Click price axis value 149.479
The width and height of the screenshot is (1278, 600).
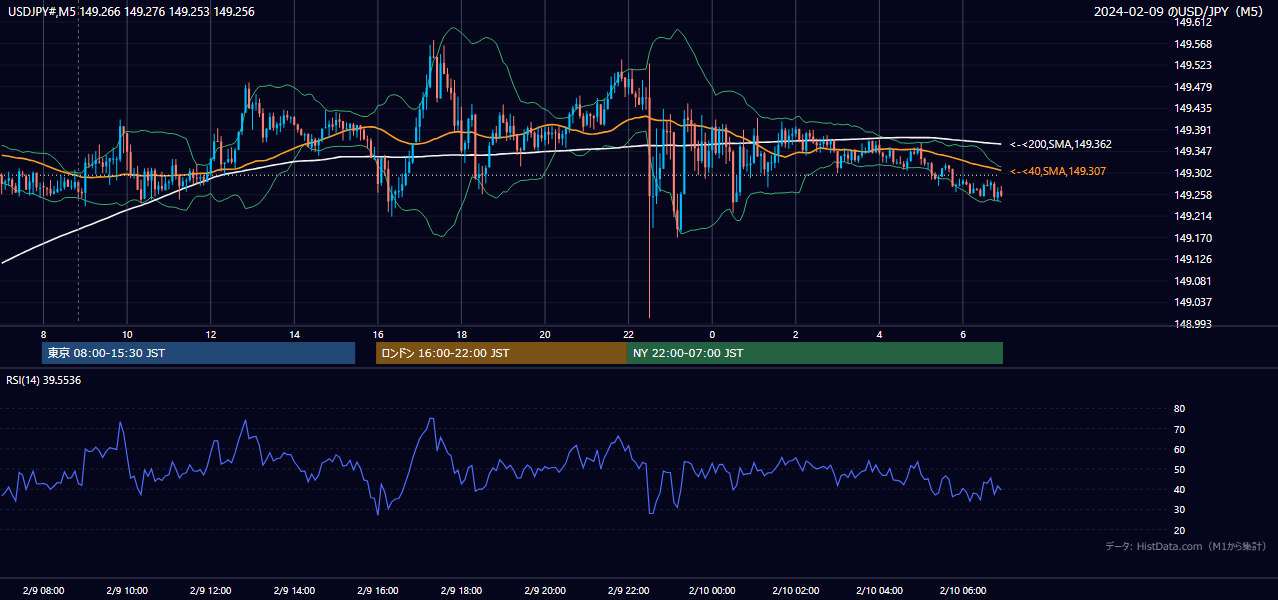coord(1194,87)
